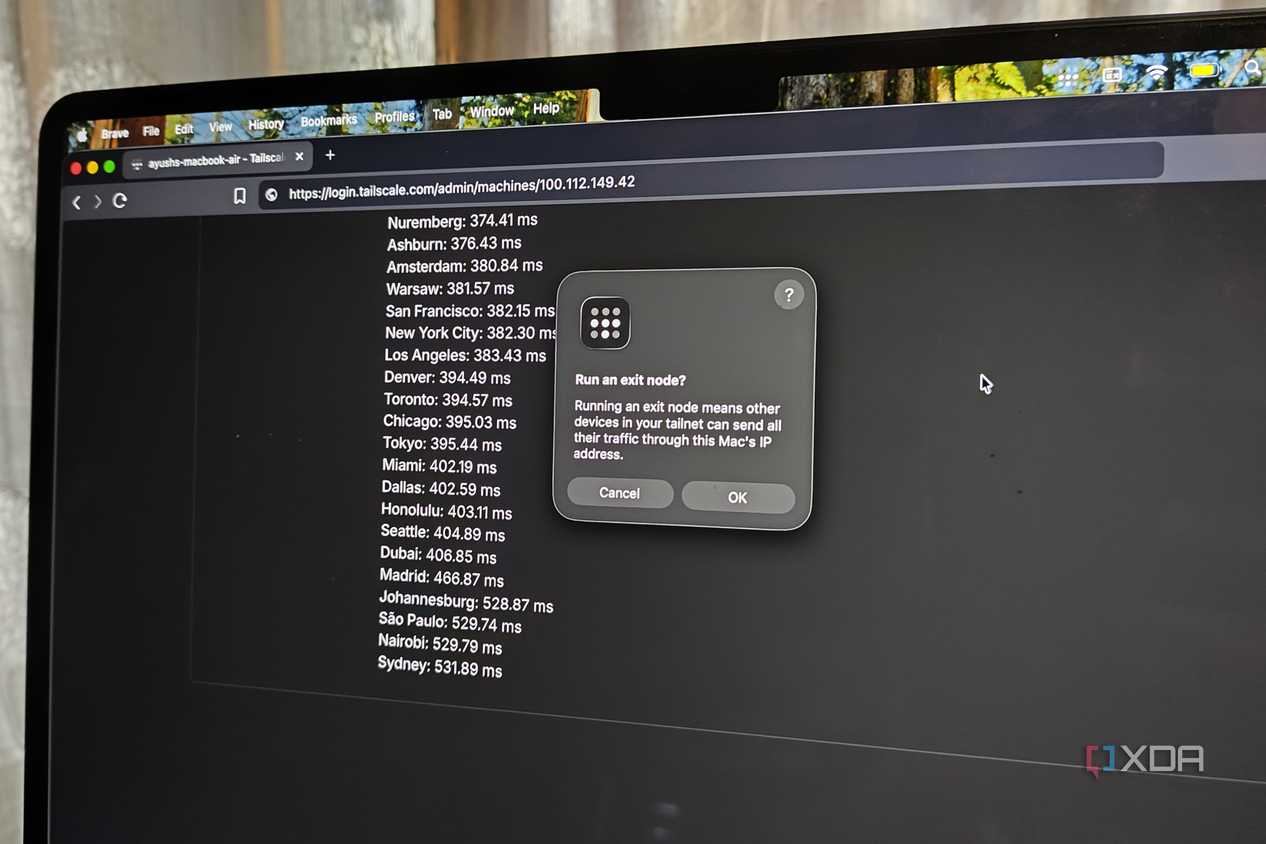
Task: Open Spotlight search
Action: tap(1254, 68)
